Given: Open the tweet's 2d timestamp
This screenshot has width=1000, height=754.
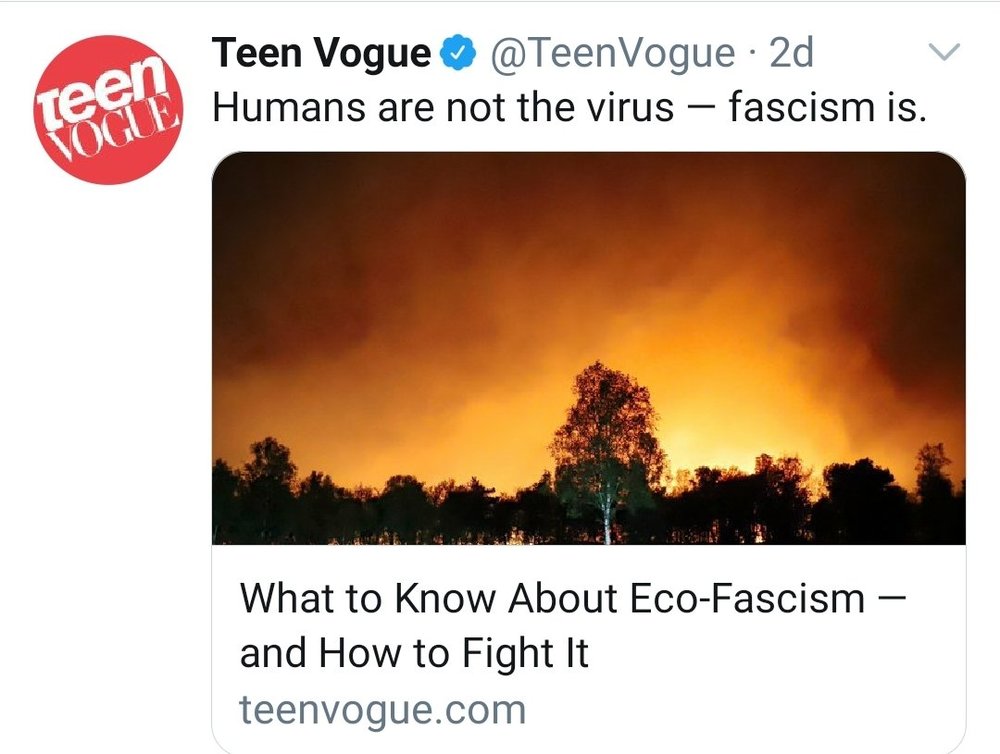Looking at the screenshot, I should (x=791, y=55).
